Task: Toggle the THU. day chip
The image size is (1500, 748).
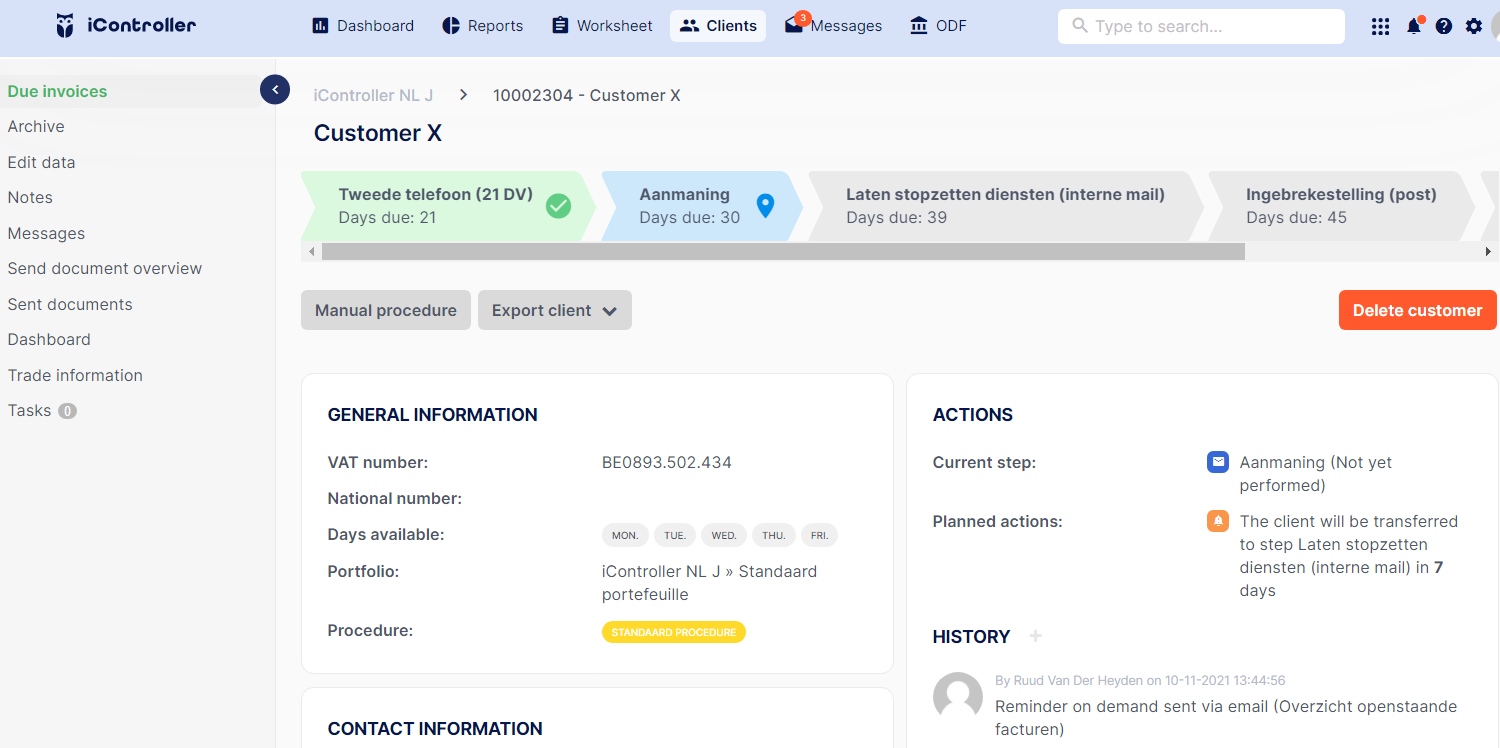Action: 774,535
